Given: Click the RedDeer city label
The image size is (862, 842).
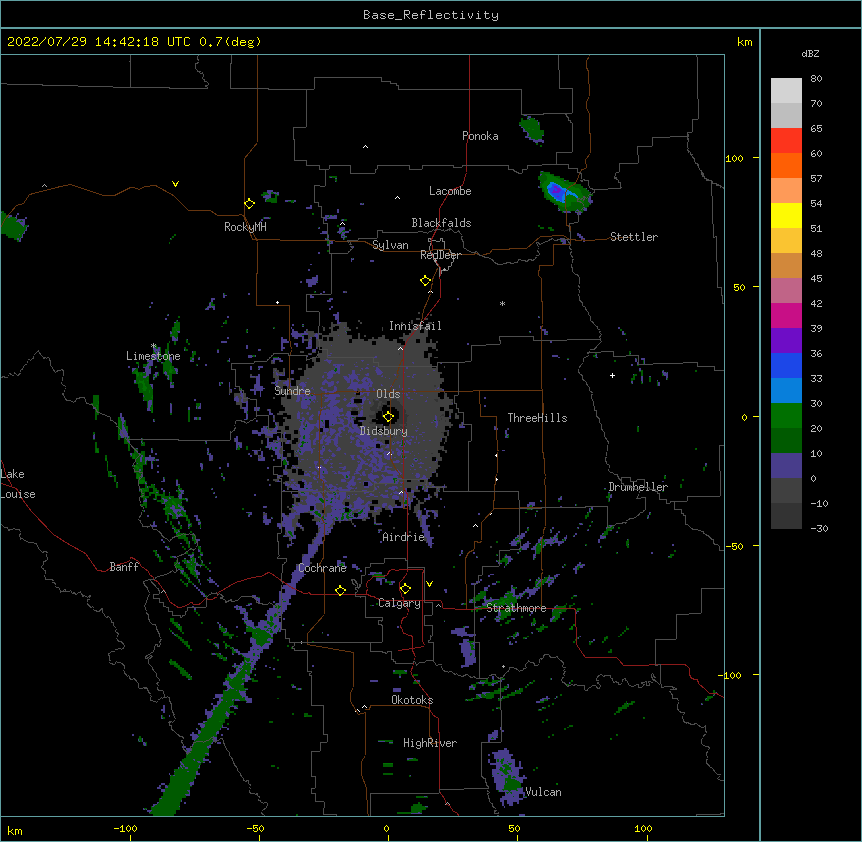Looking at the screenshot, I should coord(440,255).
